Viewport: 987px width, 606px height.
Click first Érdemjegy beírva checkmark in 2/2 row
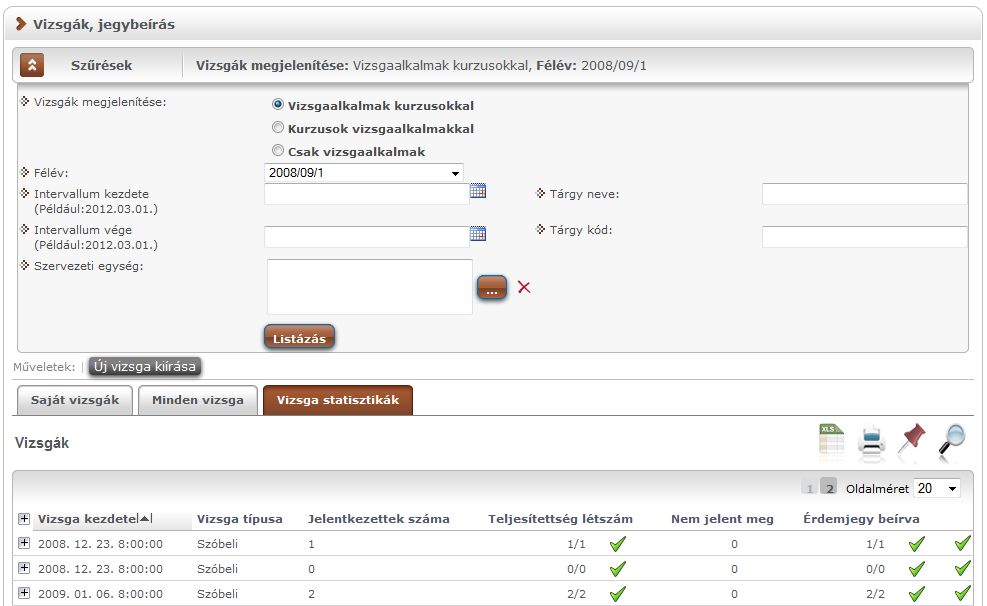click(x=917, y=593)
